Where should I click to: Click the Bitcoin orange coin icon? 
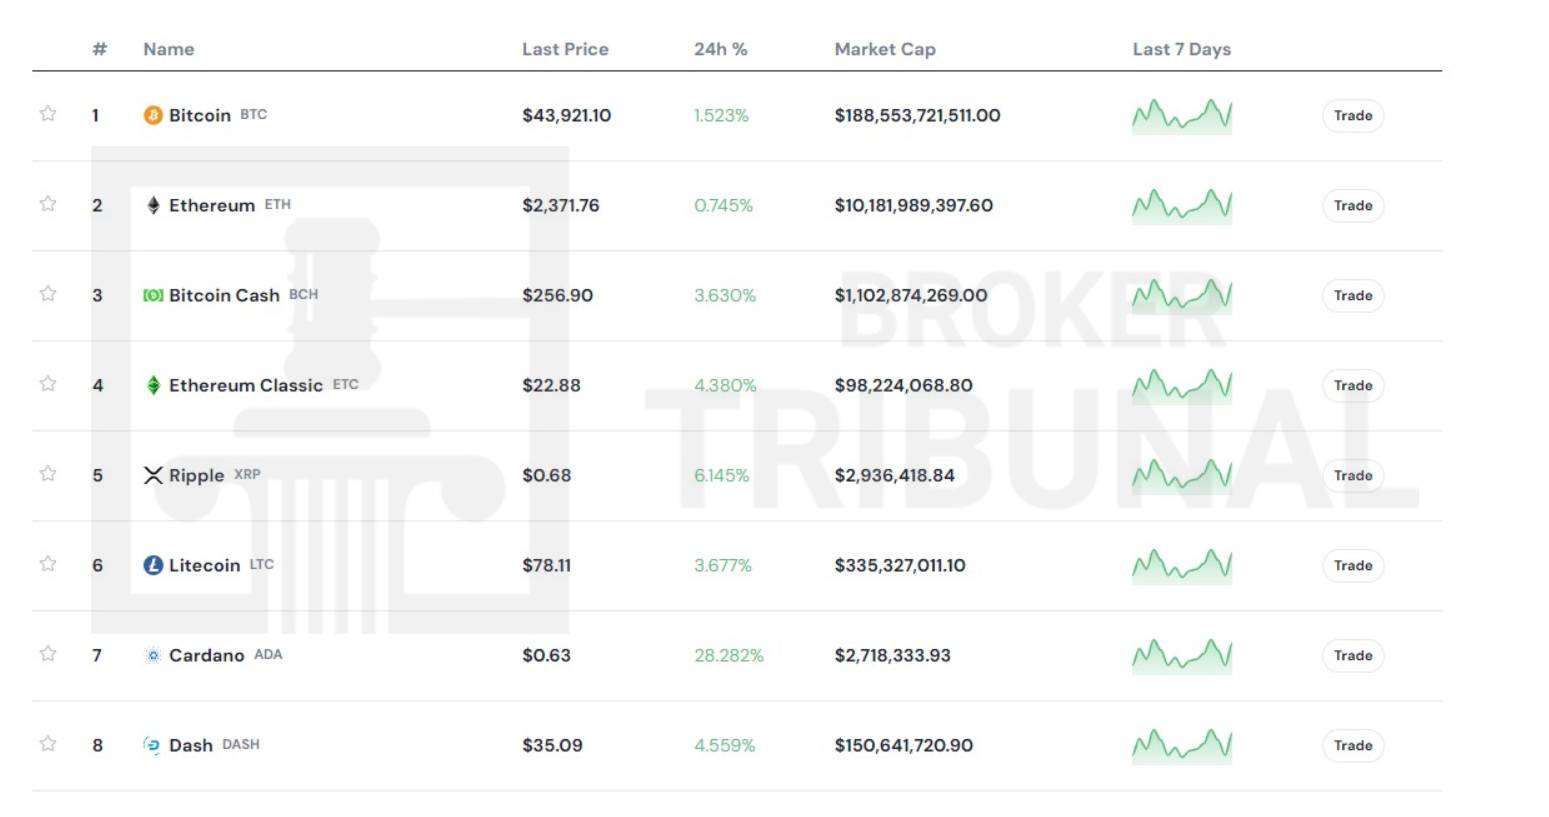(153, 115)
